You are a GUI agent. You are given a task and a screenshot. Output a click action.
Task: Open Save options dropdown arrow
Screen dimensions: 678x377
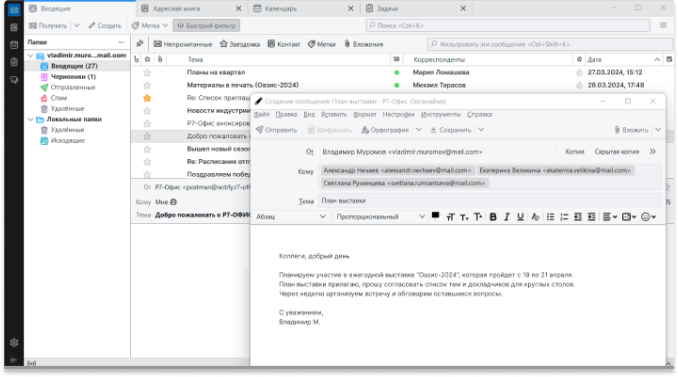coord(481,130)
